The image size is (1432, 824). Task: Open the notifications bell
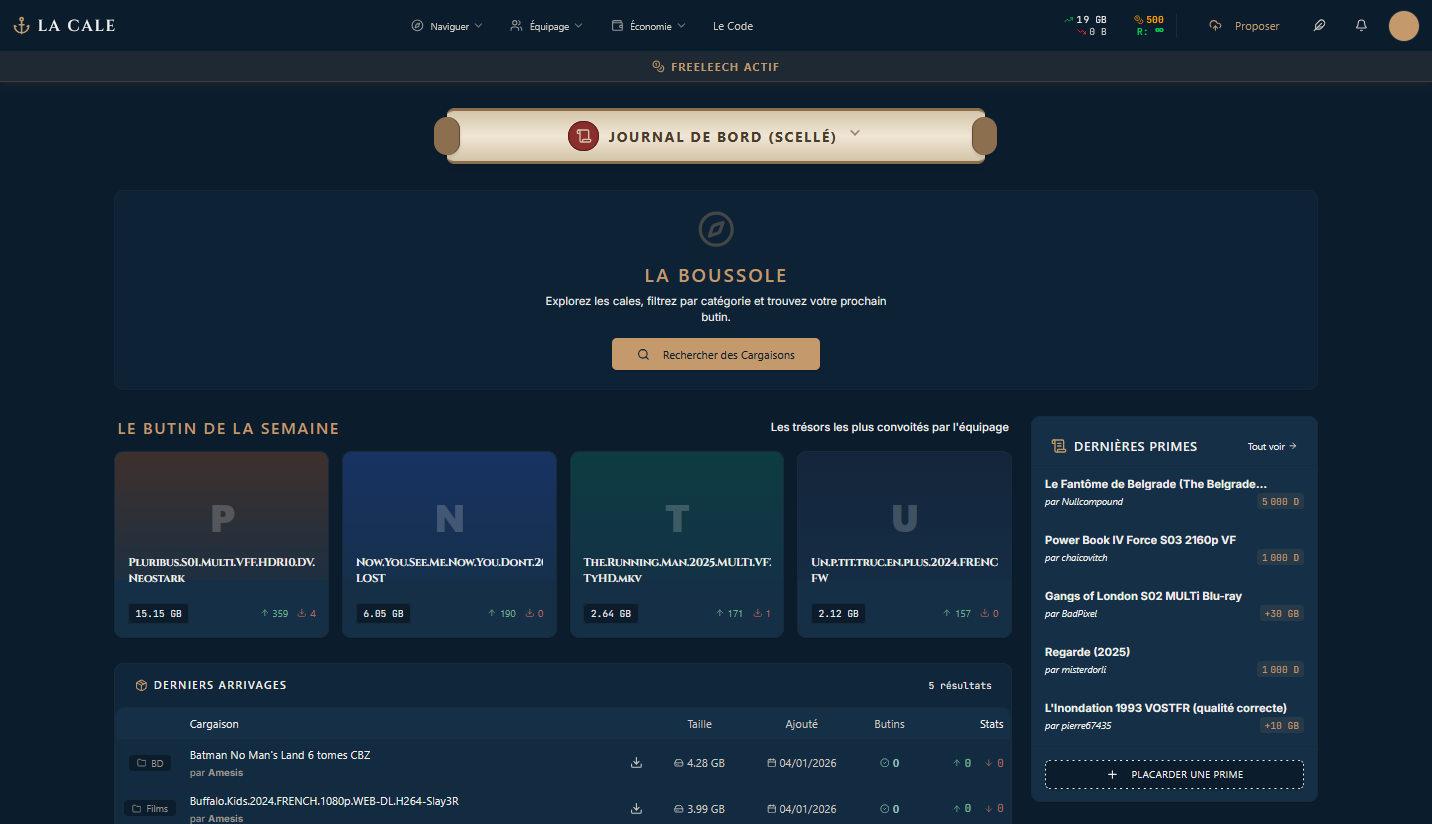[x=1361, y=26]
